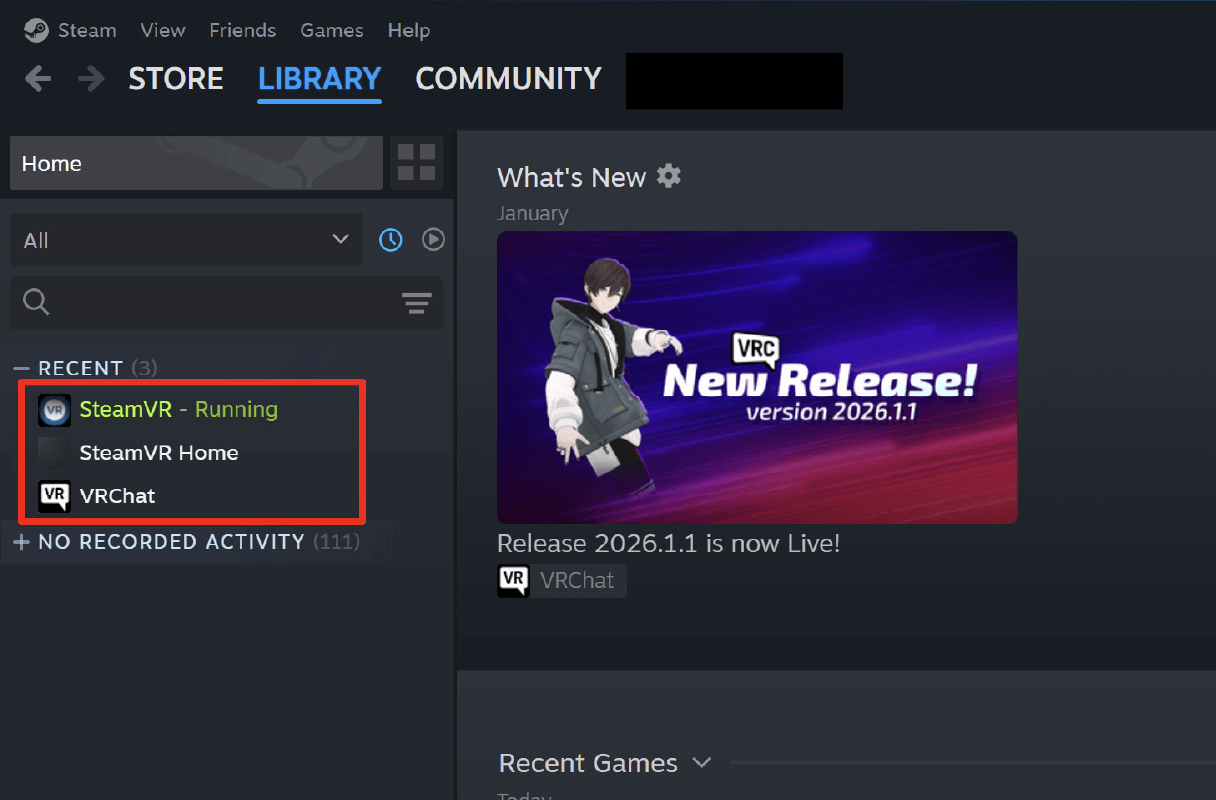Expand NO RECORDED ACTIVITY section
Image resolution: width=1216 pixels, height=800 pixels.
(22, 542)
